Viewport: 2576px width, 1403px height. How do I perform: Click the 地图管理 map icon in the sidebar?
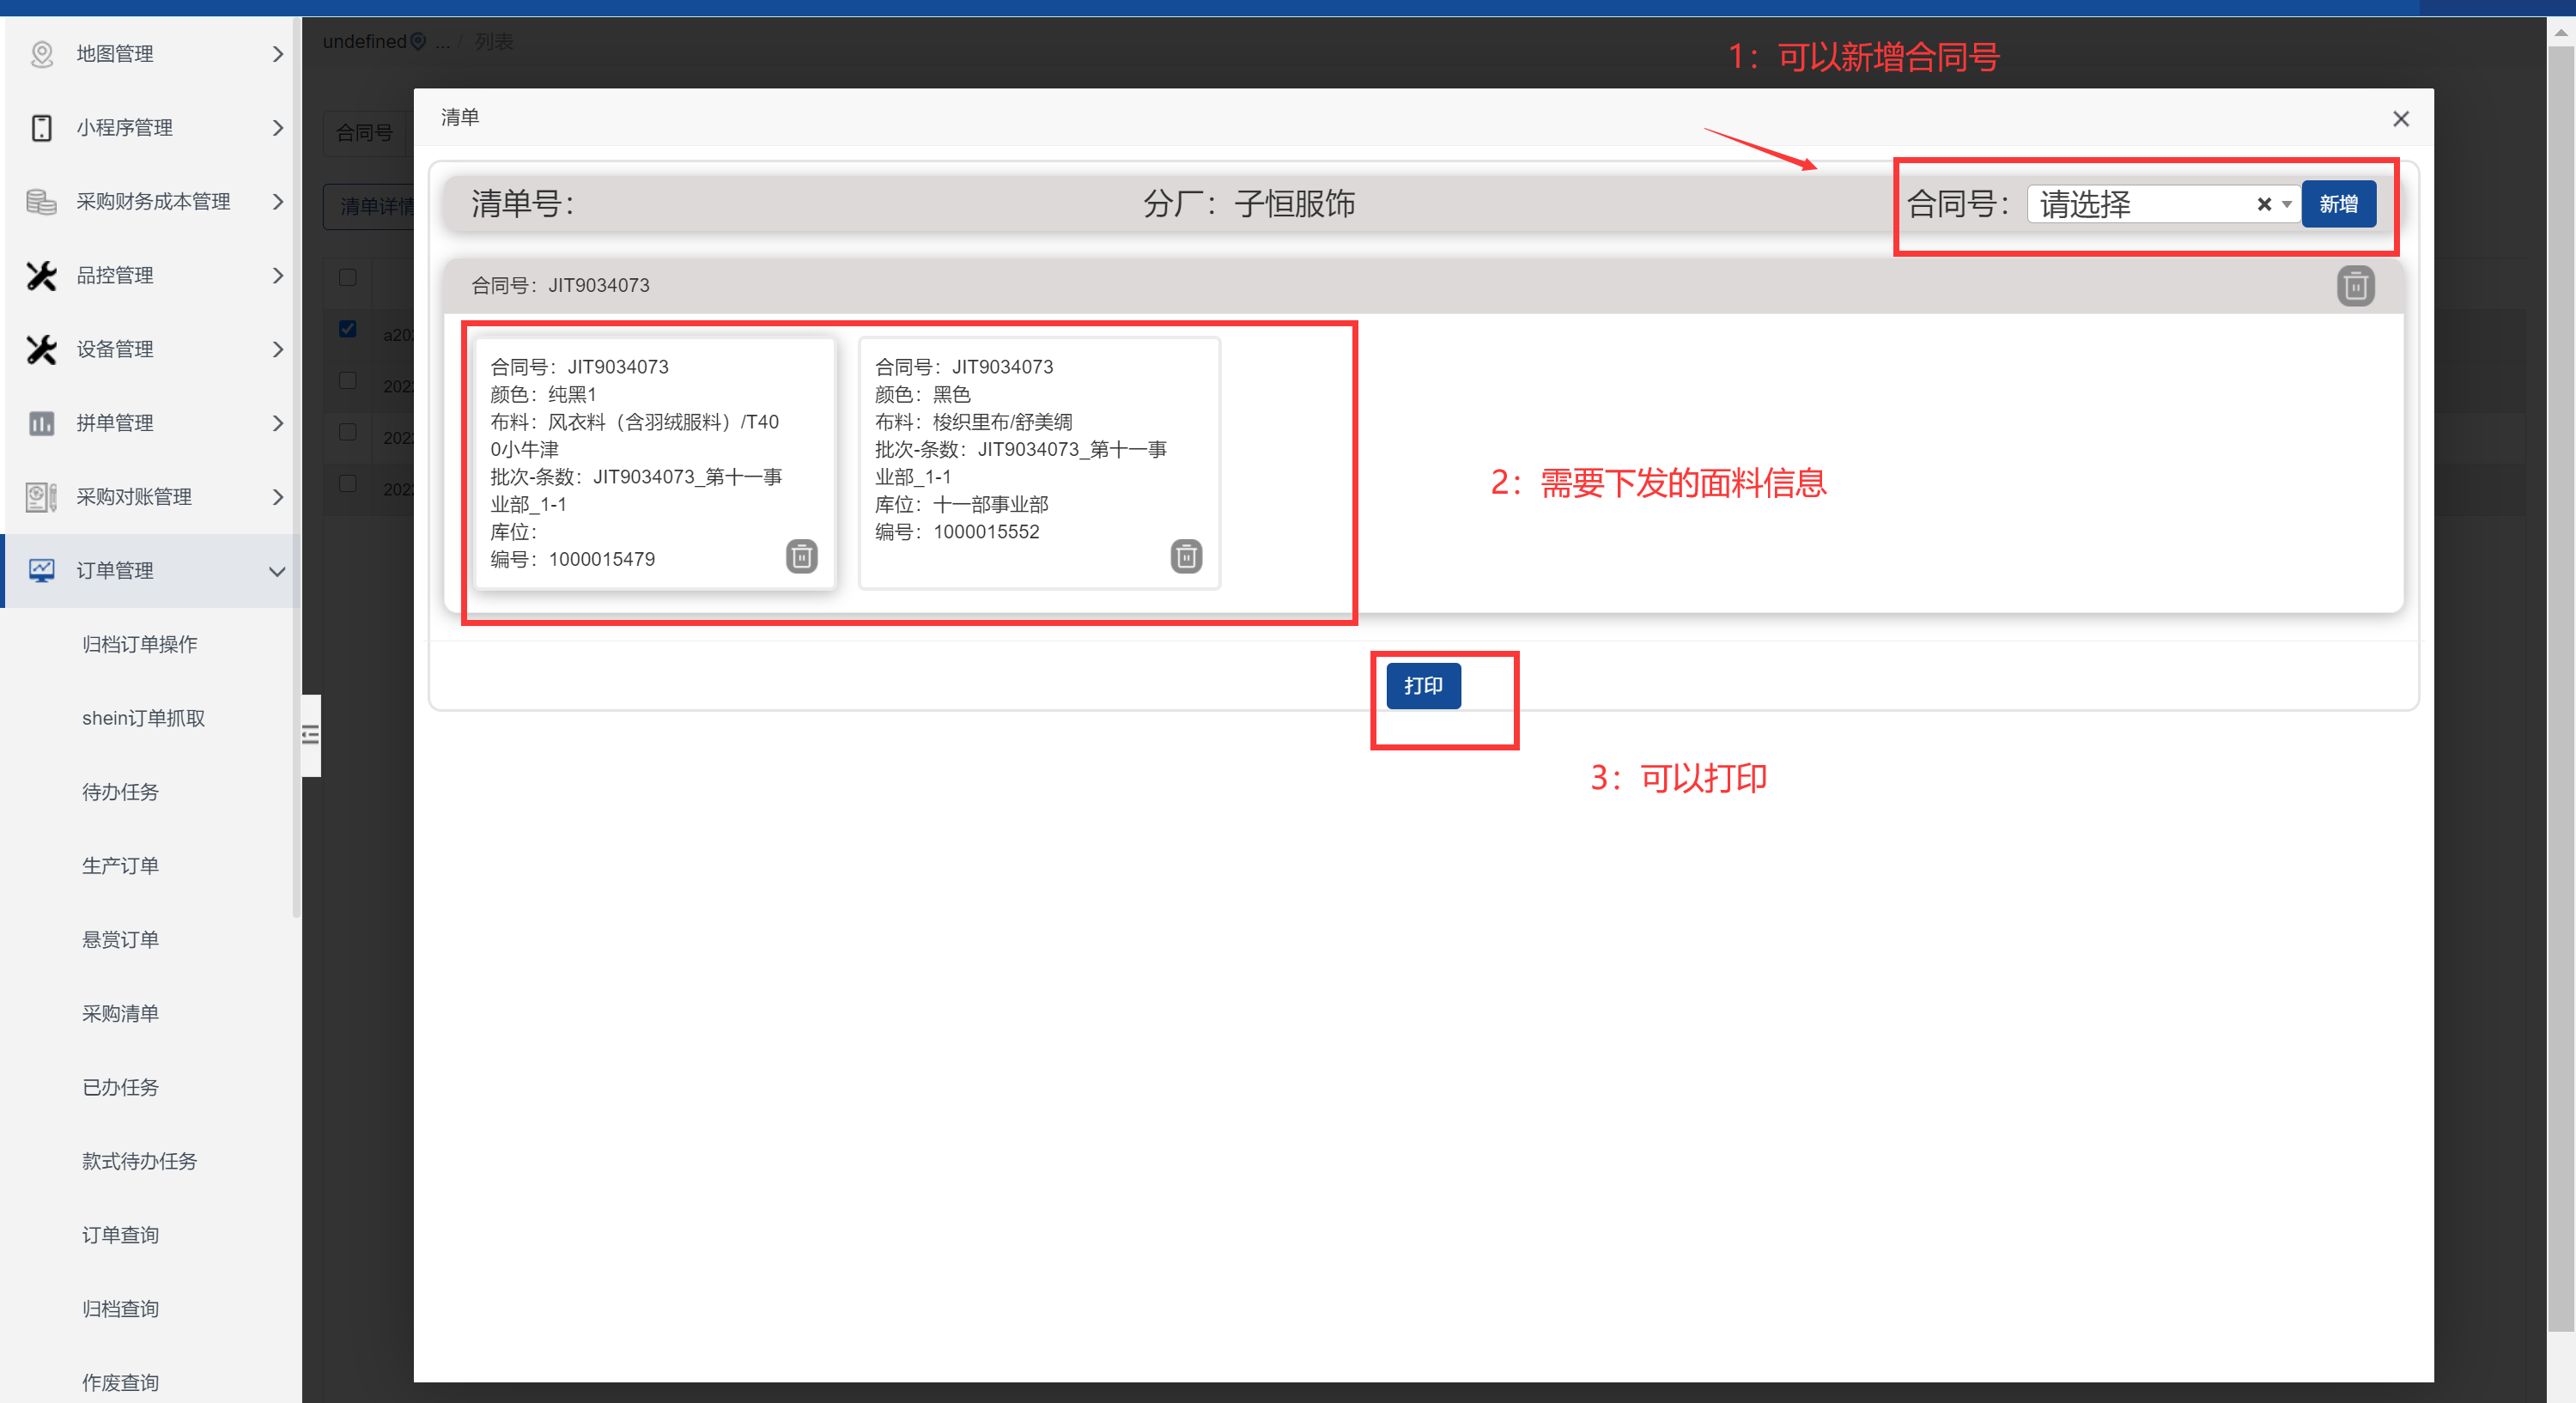coord(41,54)
